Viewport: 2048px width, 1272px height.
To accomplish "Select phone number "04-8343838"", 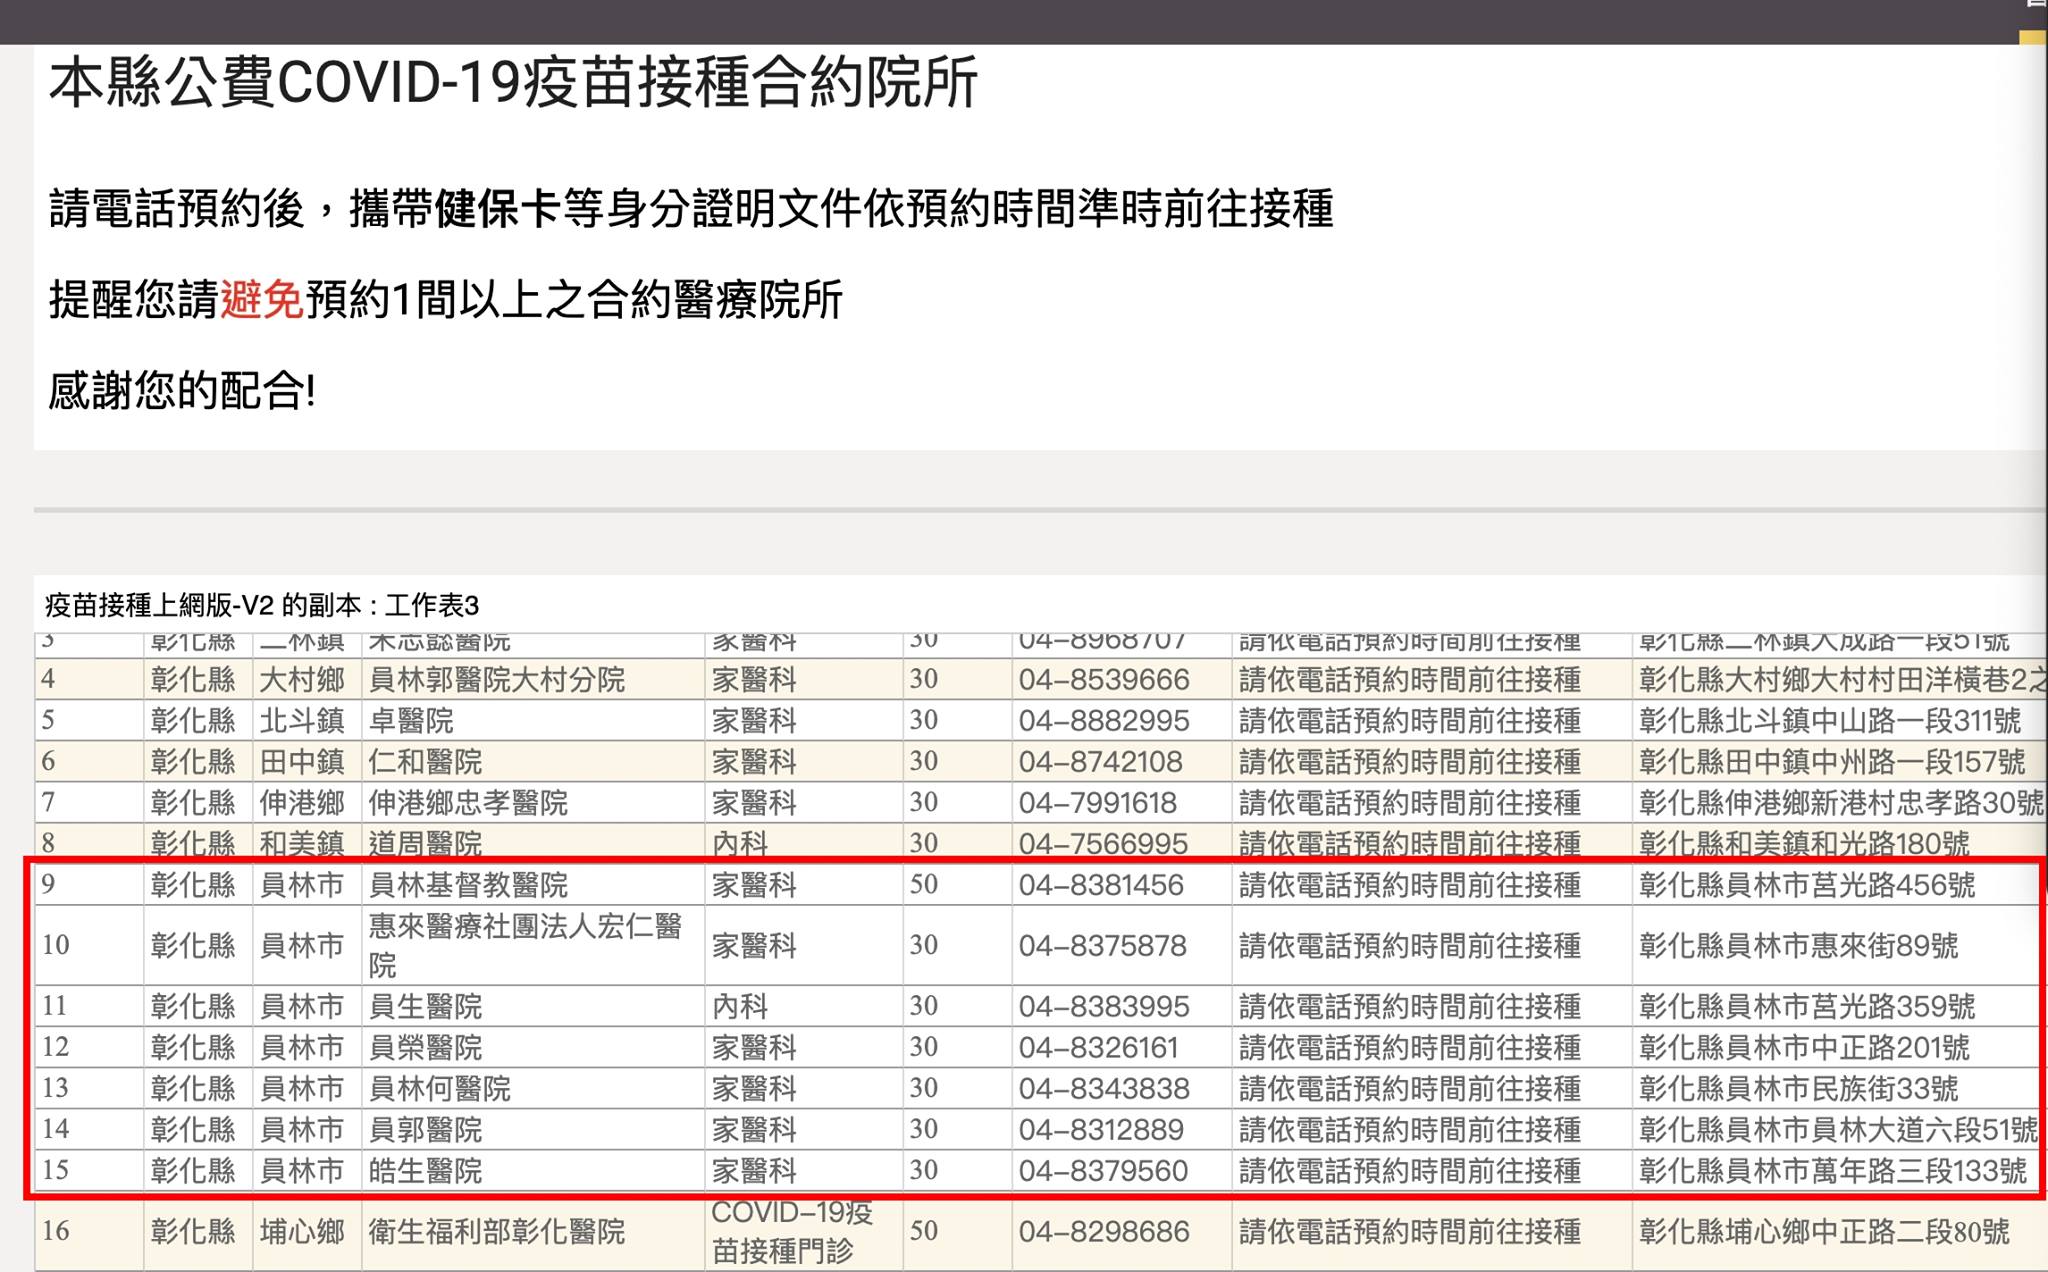I will click(x=1104, y=1088).
